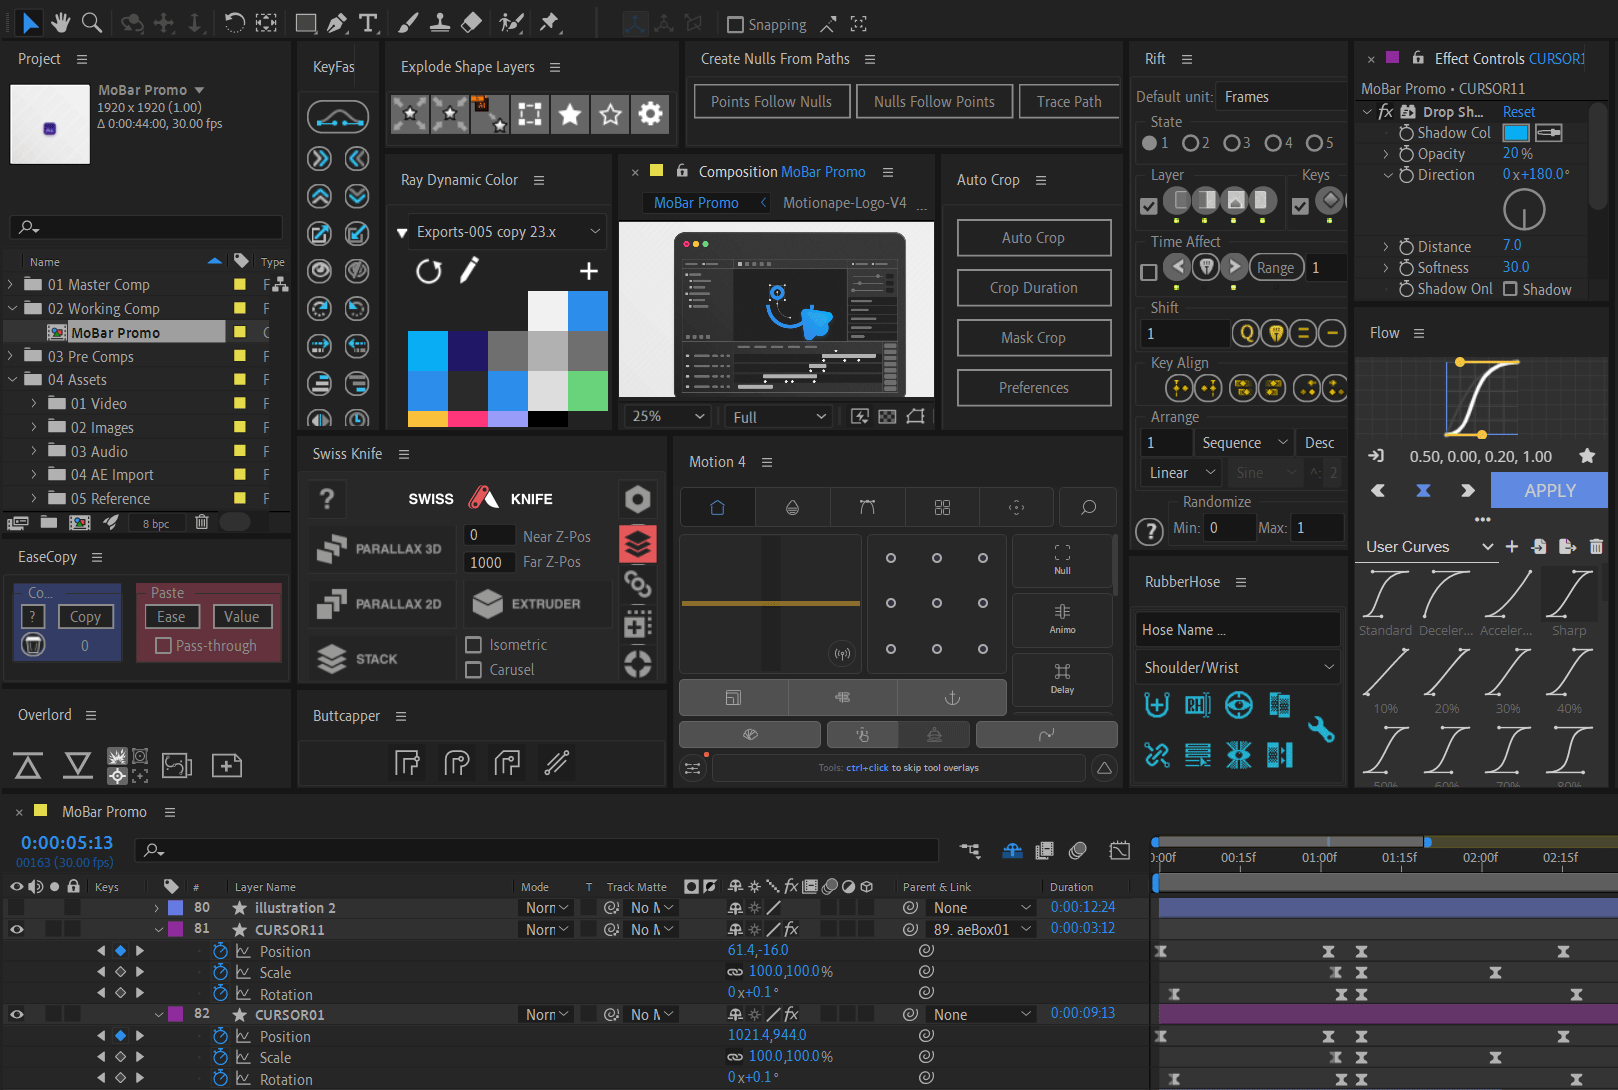Enable the Isometric checkbox
The height and width of the screenshot is (1090, 1618).
(x=474, y=645)
